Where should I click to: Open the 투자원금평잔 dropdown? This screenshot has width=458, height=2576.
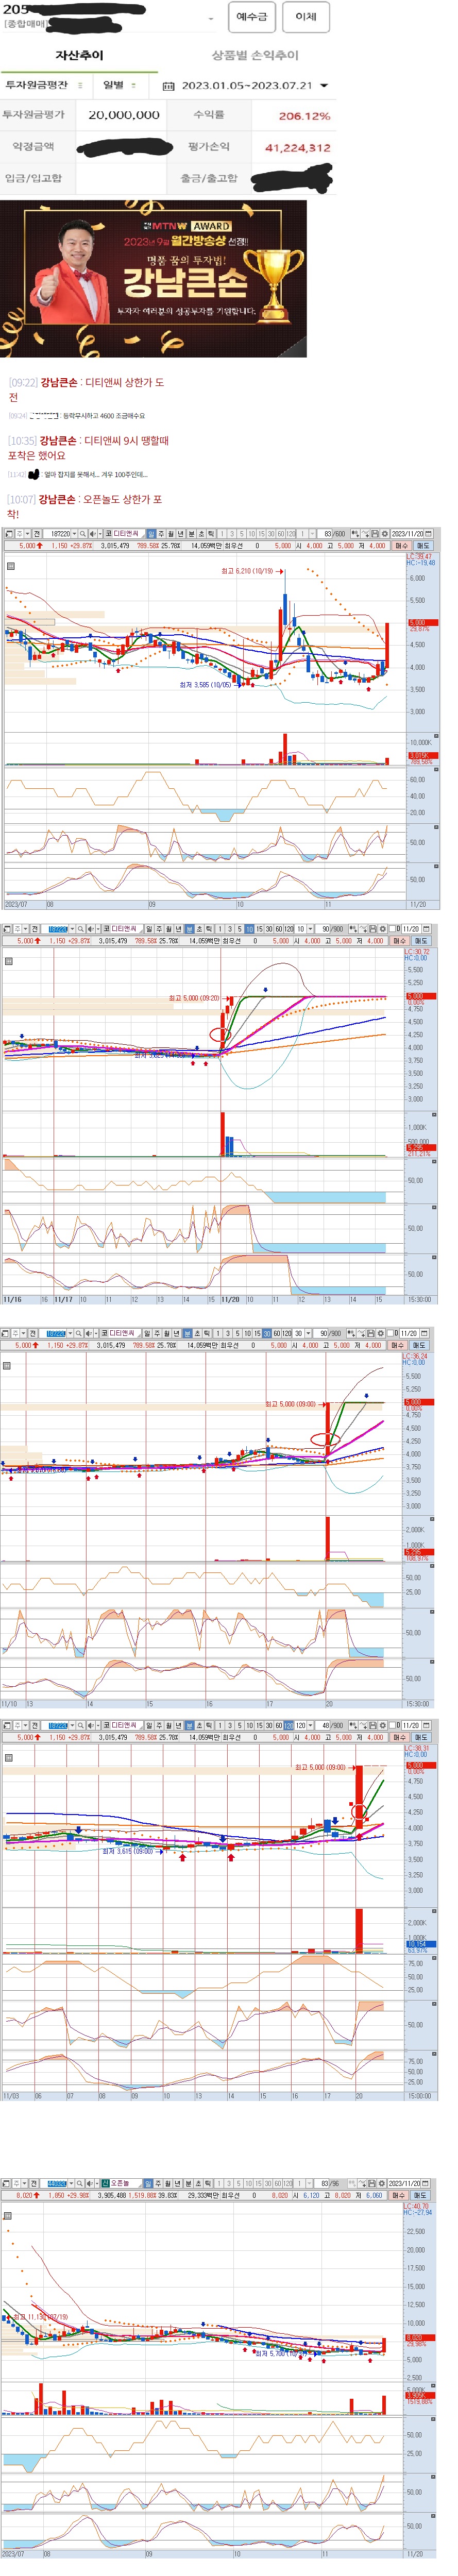[x=45, y=86]
